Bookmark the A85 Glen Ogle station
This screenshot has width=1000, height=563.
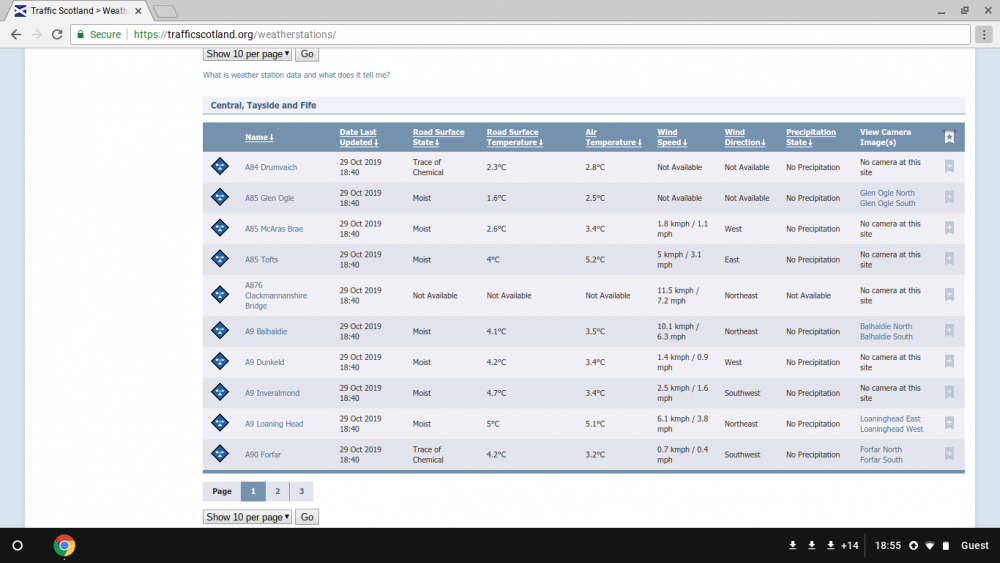tap(949, 197)
